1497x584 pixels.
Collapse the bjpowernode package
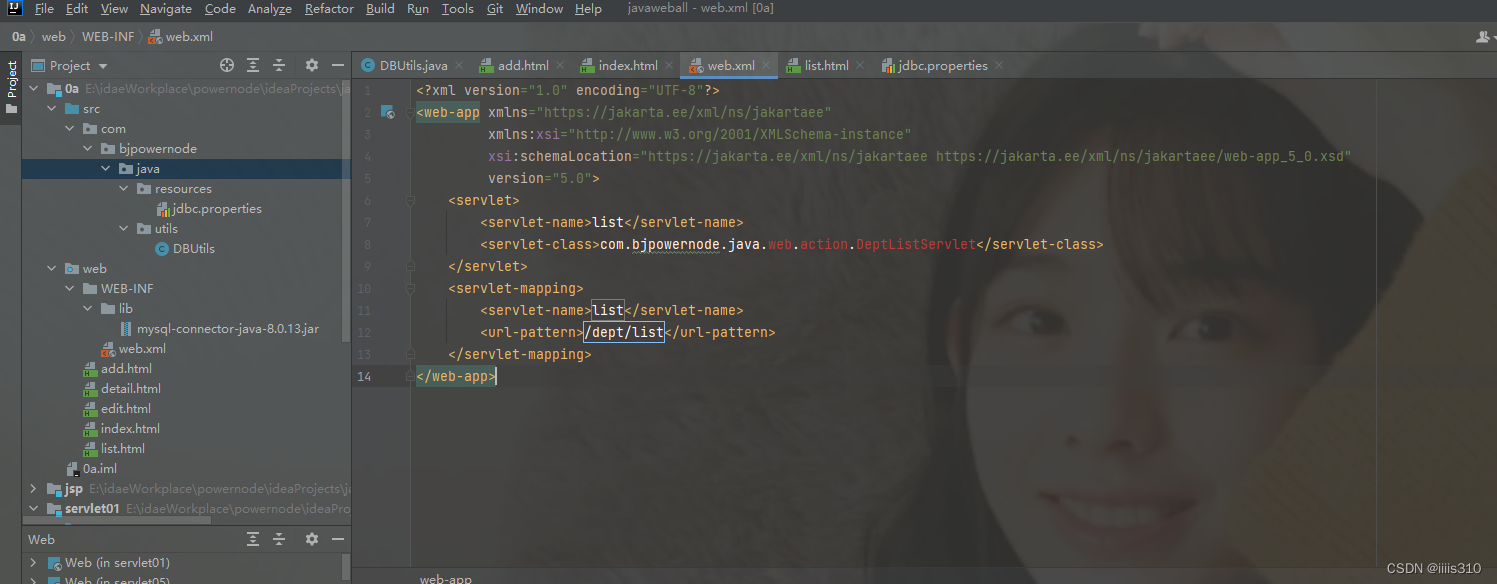(88, 149)
